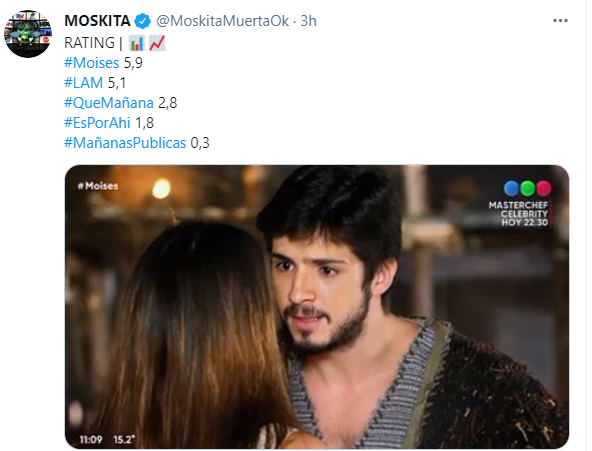The image size is (592, 451).
Task: Click the #Moises watermark in the image
Action: click(x=98, y=186)
